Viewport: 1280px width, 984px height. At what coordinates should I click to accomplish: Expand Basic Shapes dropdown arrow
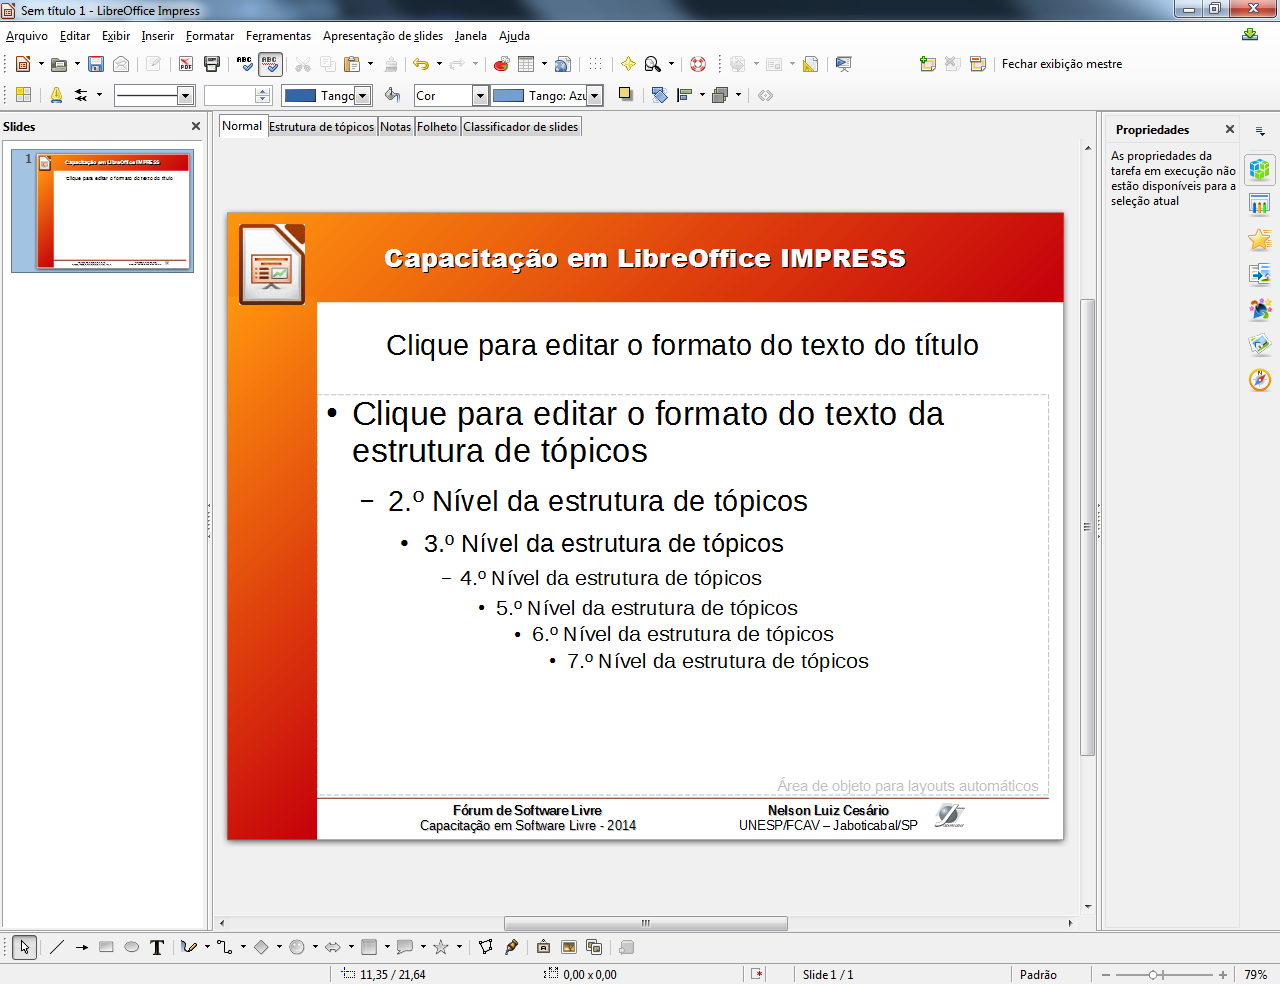tap(279, 947)
